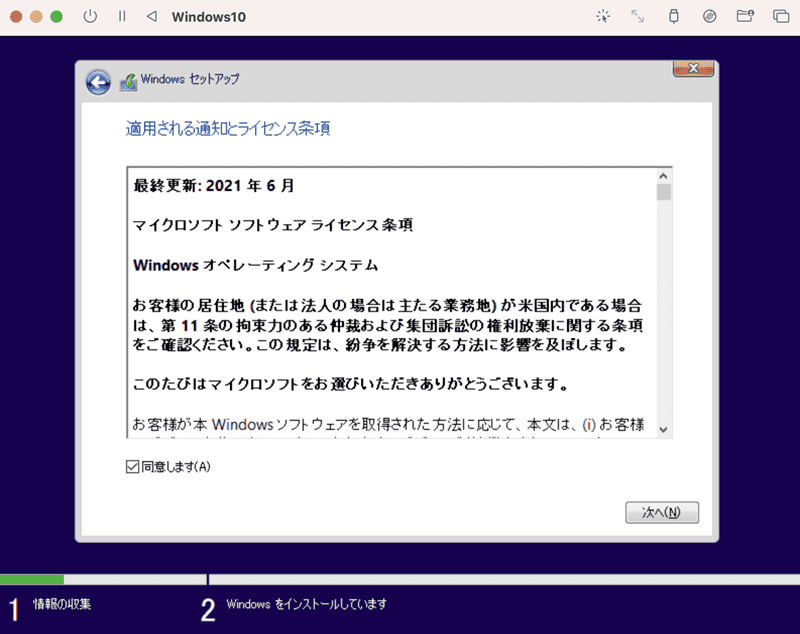Click the step 2 Windows をインストールしています label

click(x=306, y=604)
